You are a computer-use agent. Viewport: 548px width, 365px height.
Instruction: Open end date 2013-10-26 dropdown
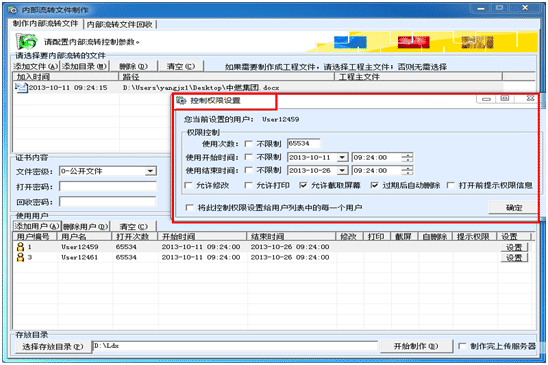coord(342,171)
